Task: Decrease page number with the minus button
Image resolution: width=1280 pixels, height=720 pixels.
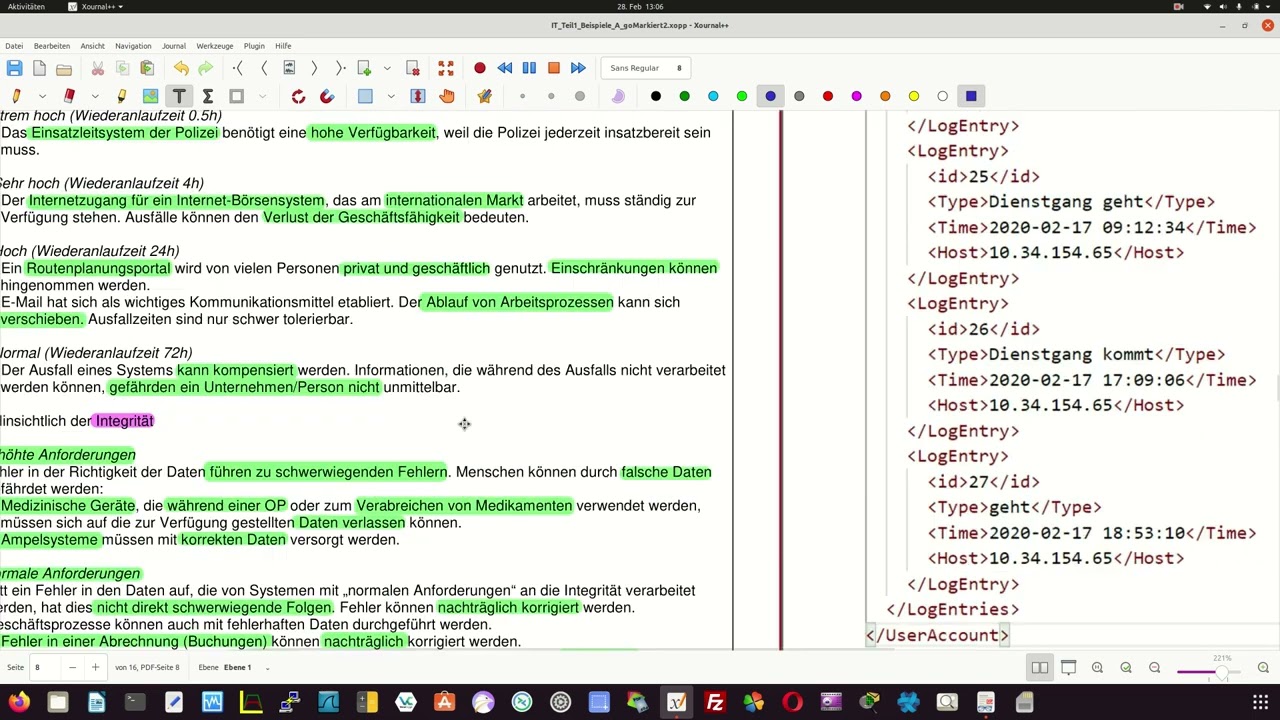Action: [72, 667]
